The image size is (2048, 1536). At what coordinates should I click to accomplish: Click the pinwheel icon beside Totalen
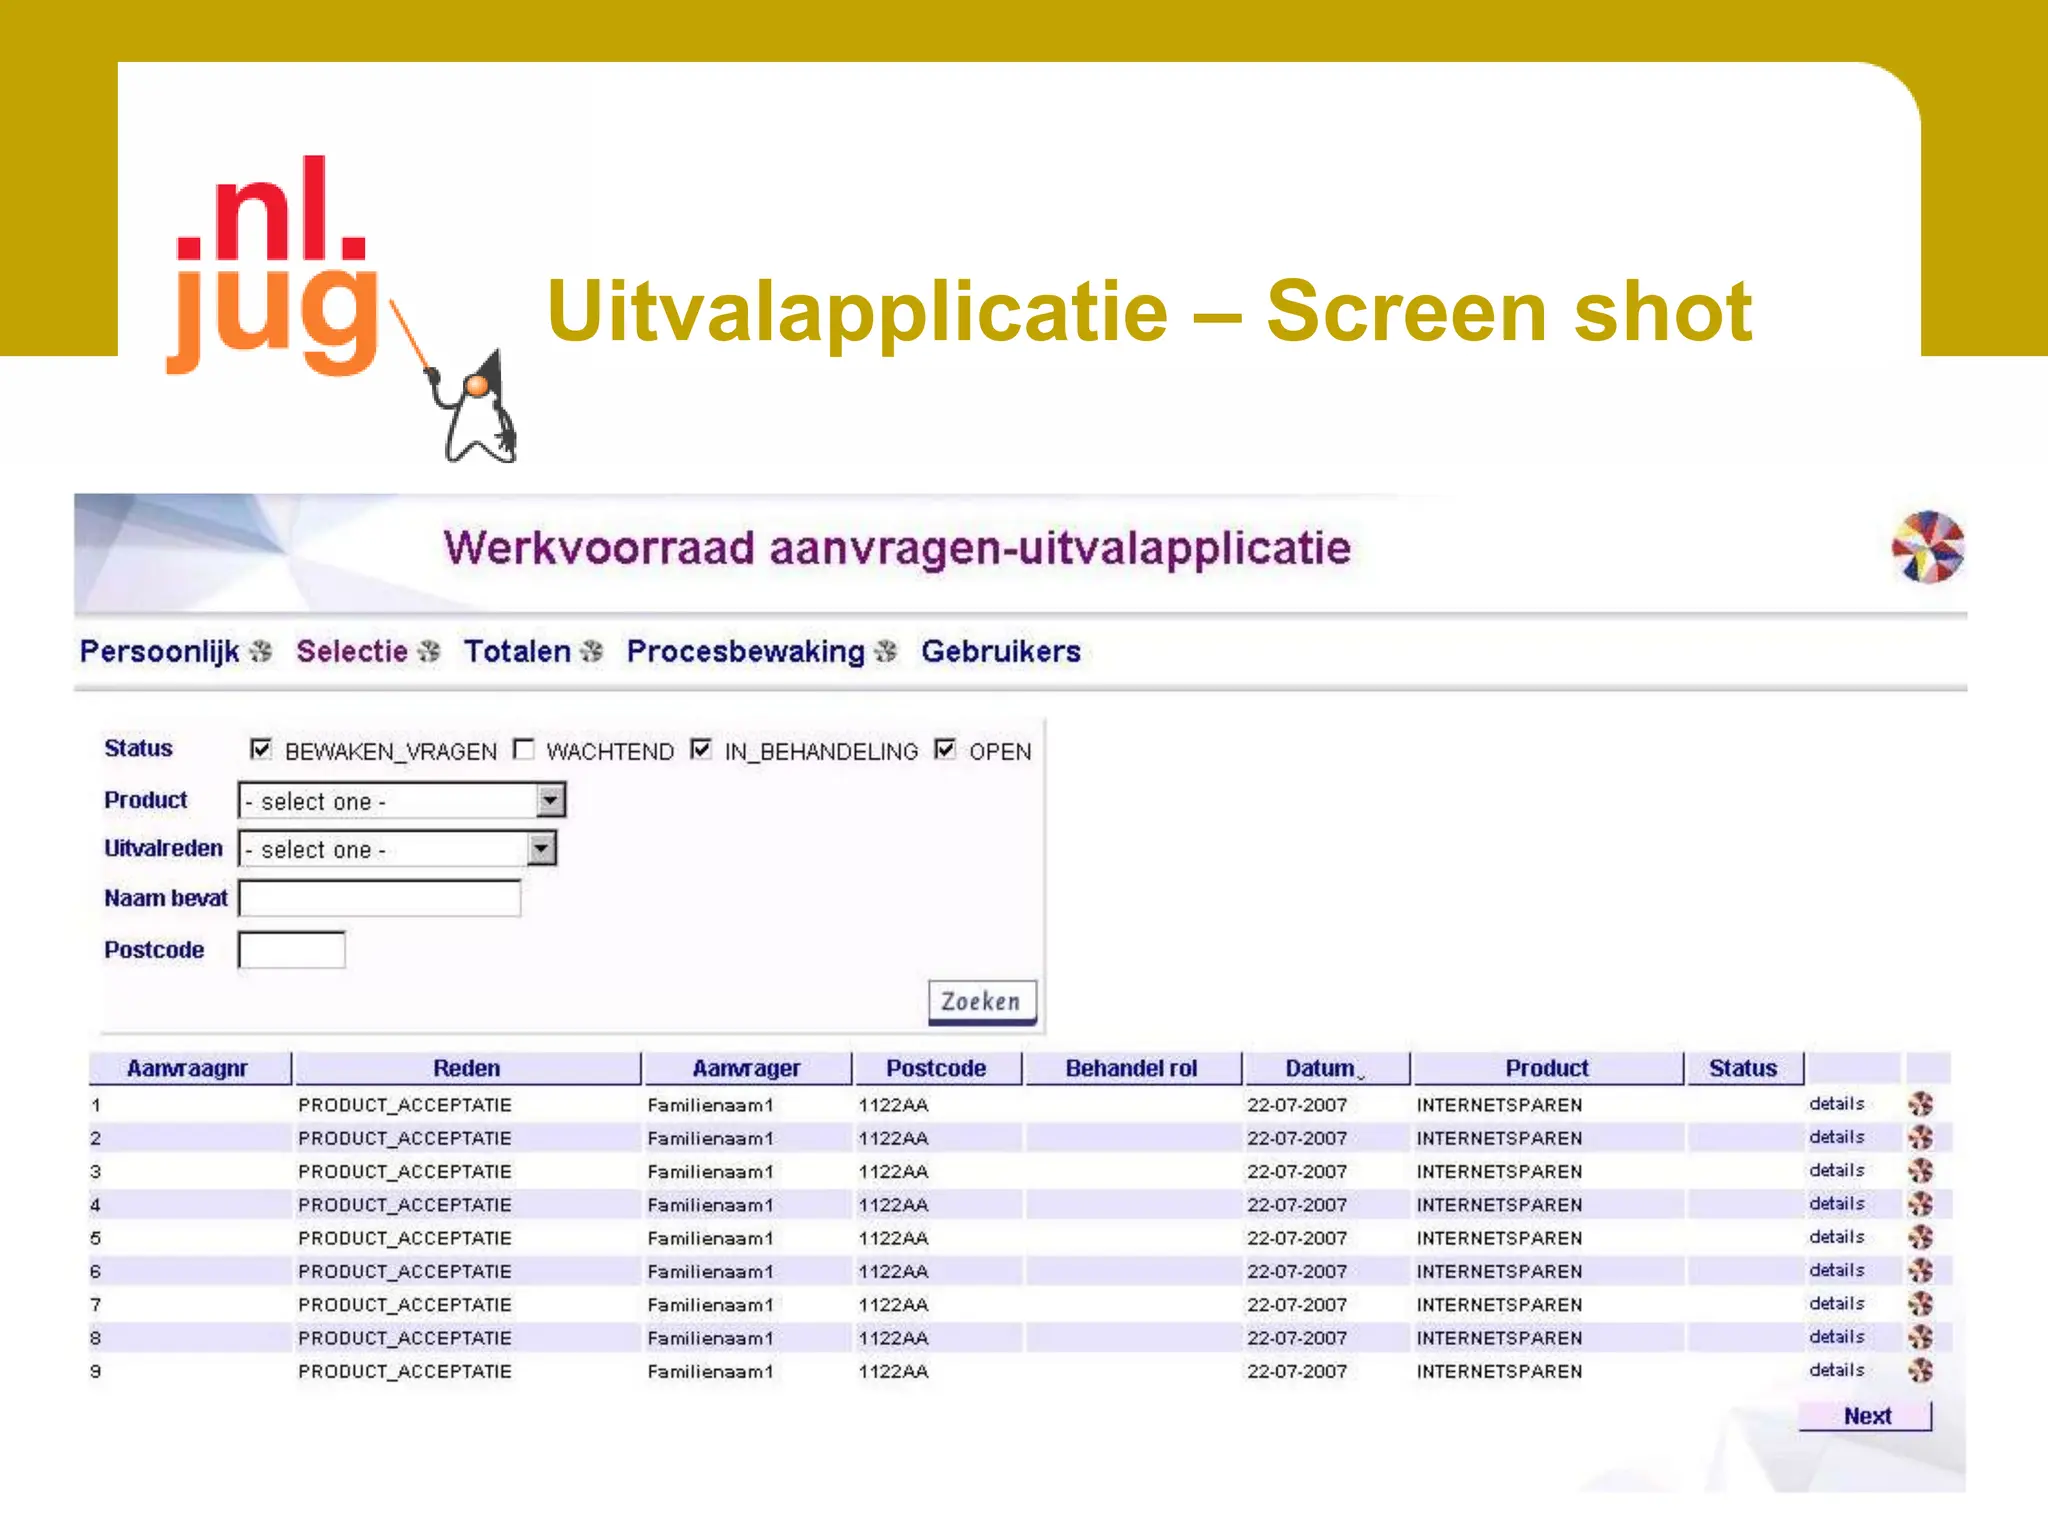tap(591, 652)
